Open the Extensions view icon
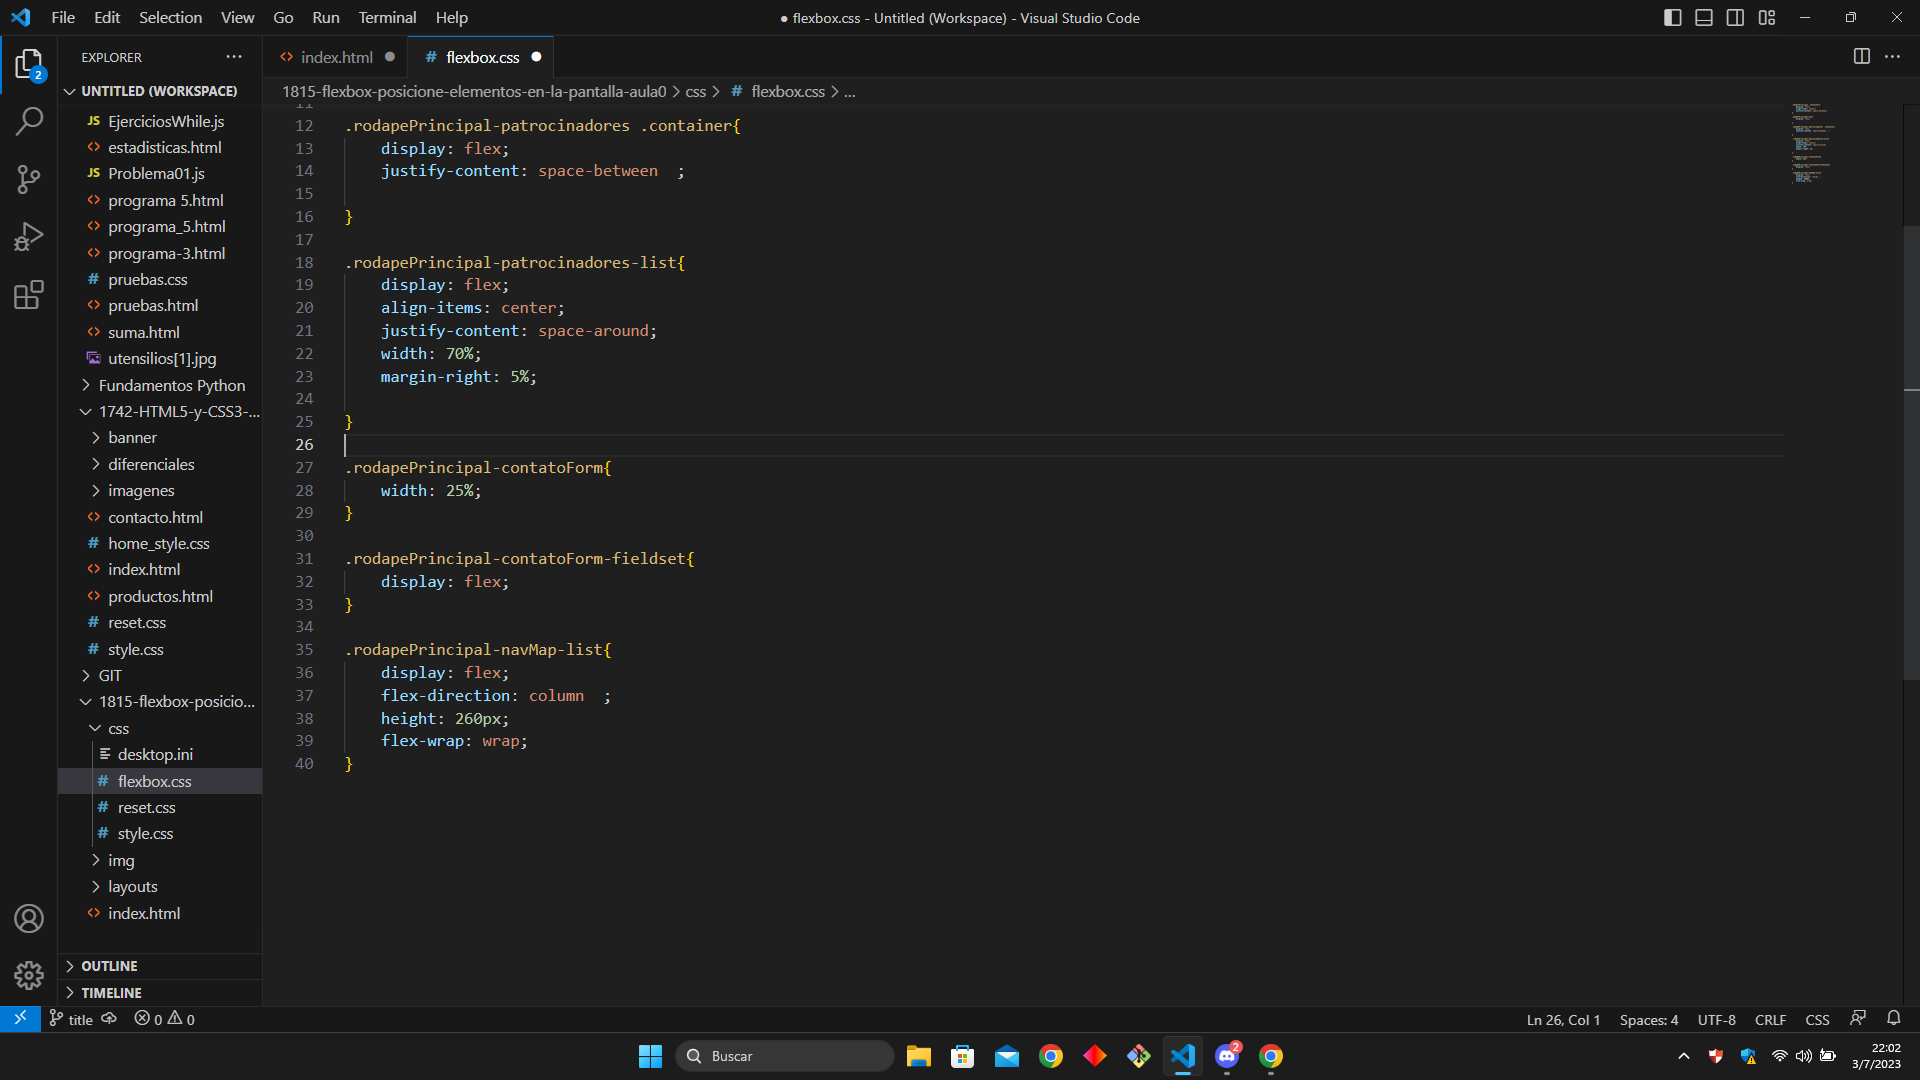The width and height of the screenshot is (1920, 1080). coord(28,295)
